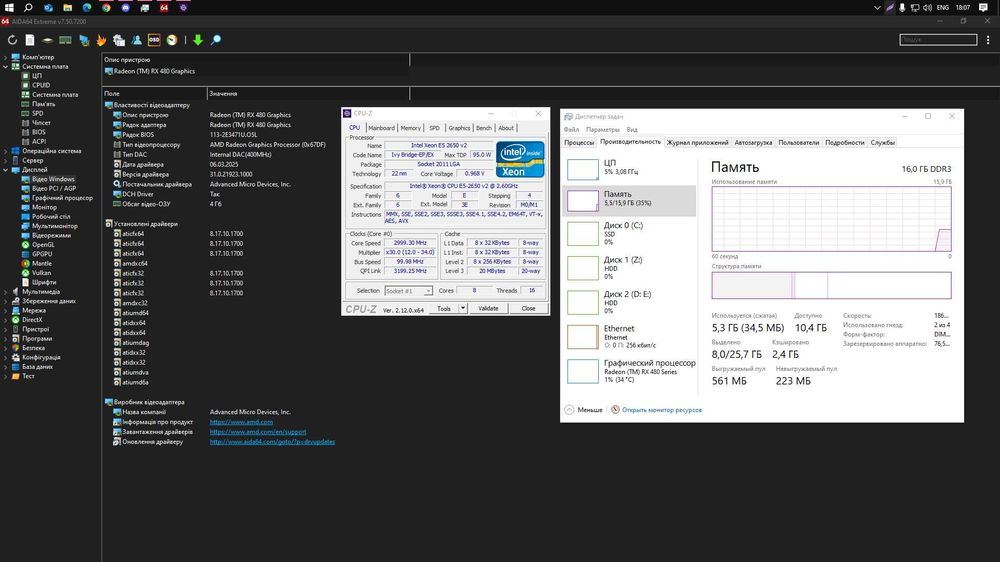Viewport: 1000px width, 562px height.
Task: Open the OSD panel icon in AIDA64 toolbar
Action: 154,40
